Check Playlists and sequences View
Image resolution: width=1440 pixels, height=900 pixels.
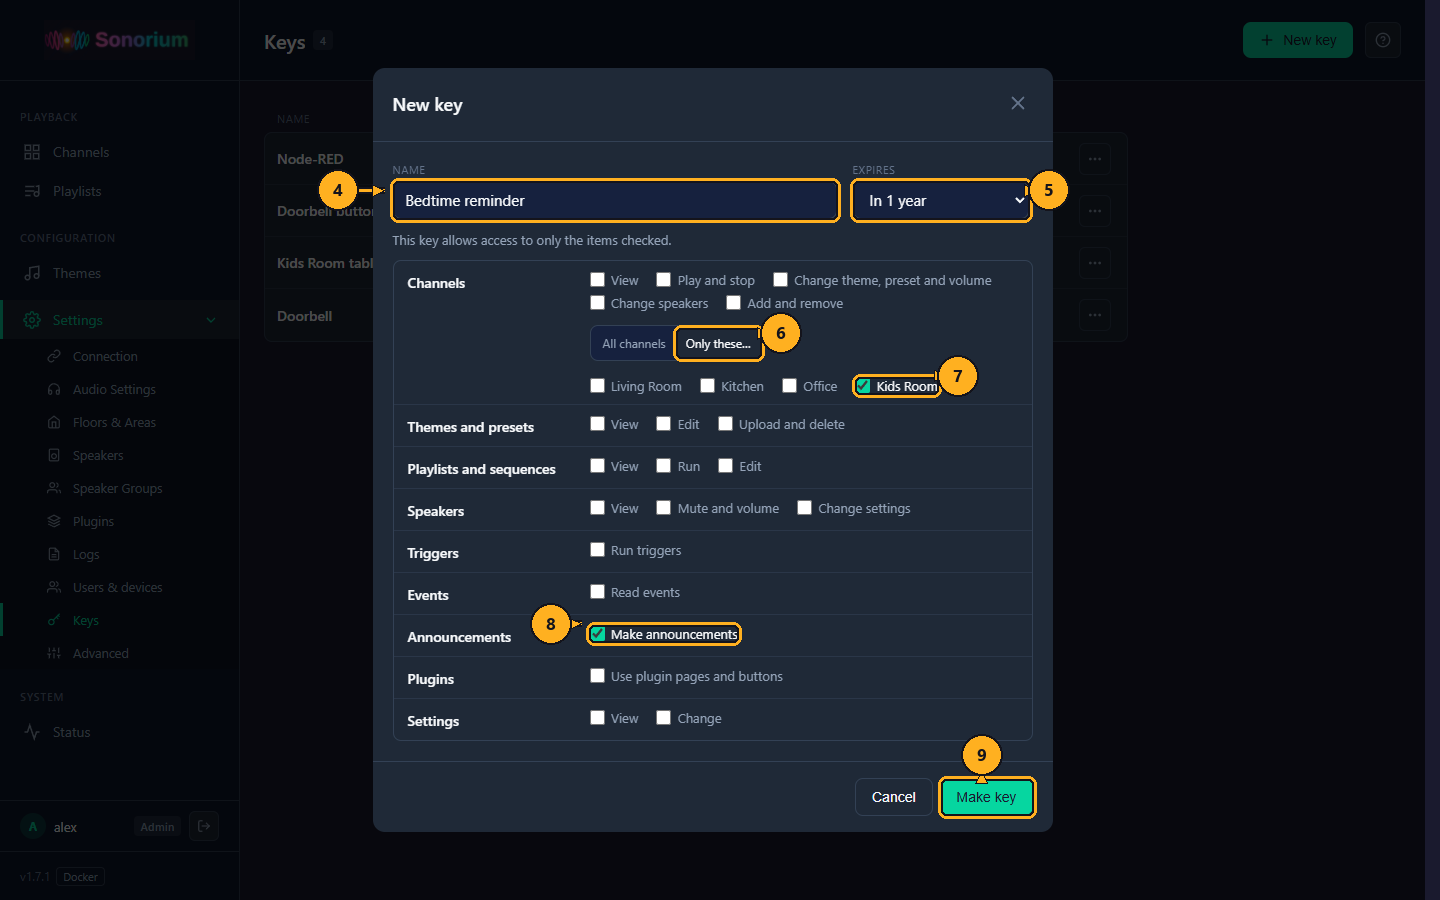(x=597, y=466)
